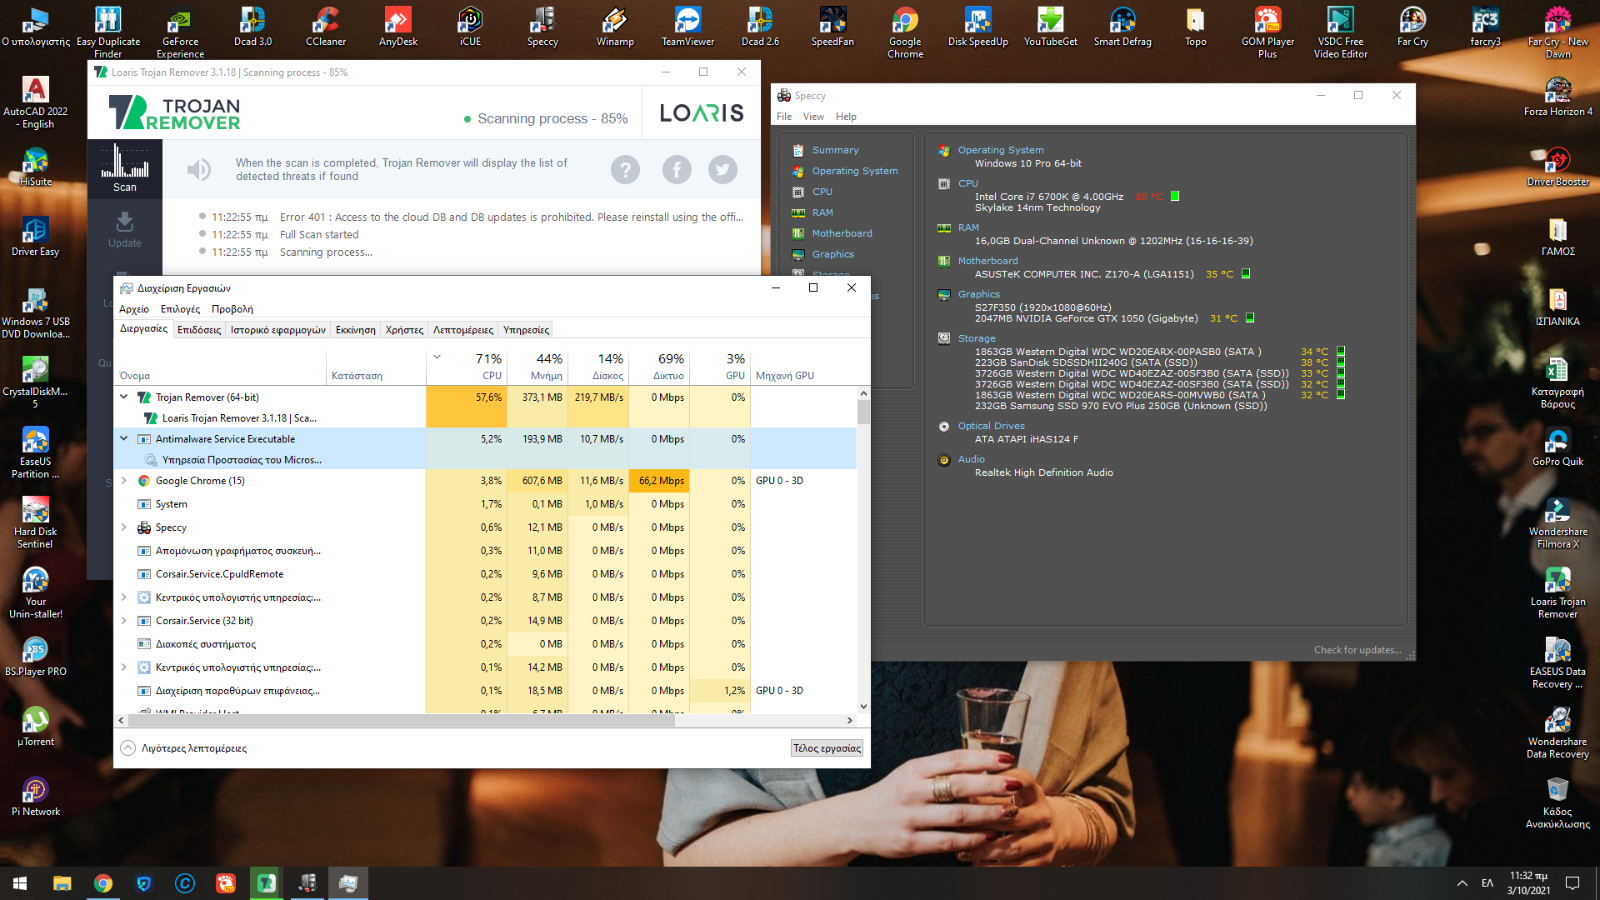Image resolution: width=1600 pixels, height=900 pixels.
Task: Open SpeedFan desktop icon
Action: pos(832,28)
